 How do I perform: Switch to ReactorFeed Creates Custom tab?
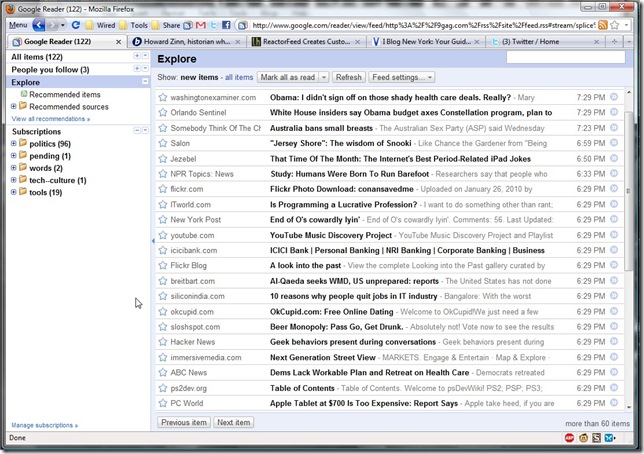(306, 41)
